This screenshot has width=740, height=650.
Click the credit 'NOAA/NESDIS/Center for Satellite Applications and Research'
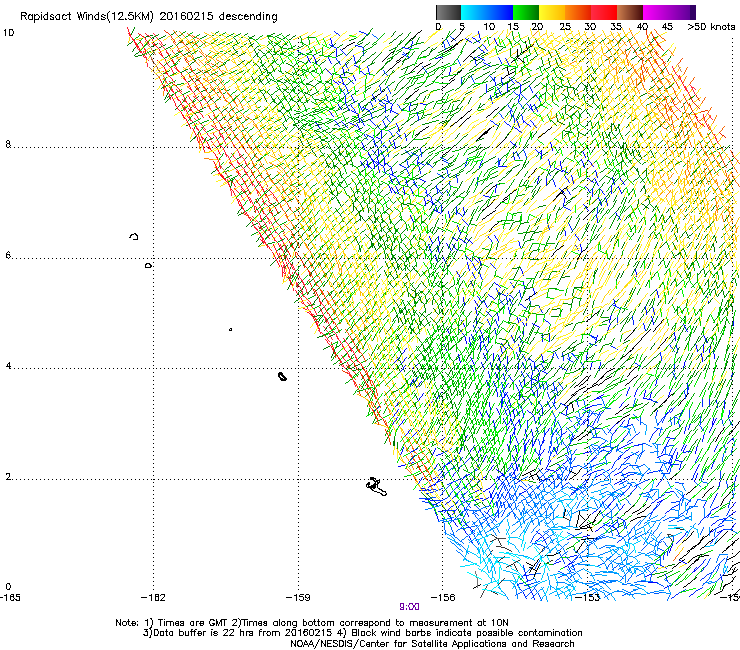pos(432,644)
